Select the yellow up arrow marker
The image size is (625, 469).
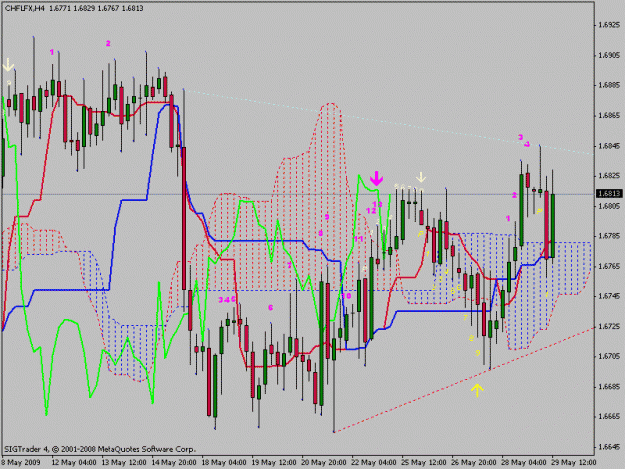pyautogui.click(x=477, y=390)
